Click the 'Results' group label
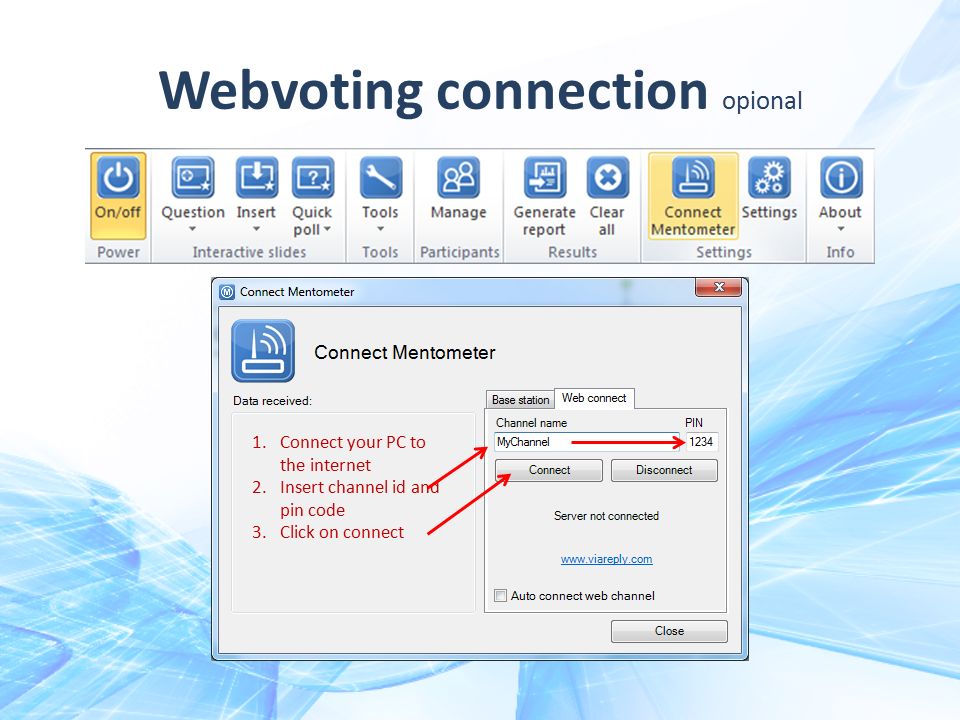960x720 pixels. 572,252
